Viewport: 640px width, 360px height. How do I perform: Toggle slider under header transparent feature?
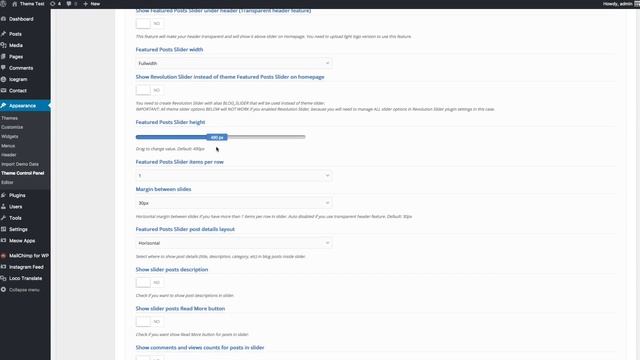pyautogui.click(x=150, y=23)
